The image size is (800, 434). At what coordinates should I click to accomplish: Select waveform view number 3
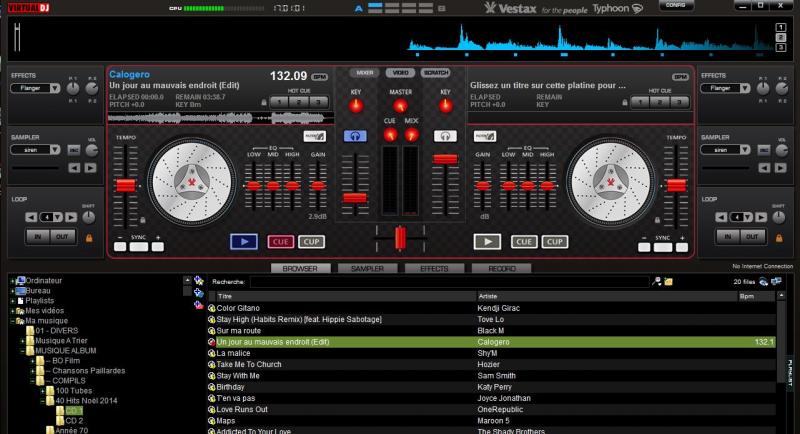point(781,47)
